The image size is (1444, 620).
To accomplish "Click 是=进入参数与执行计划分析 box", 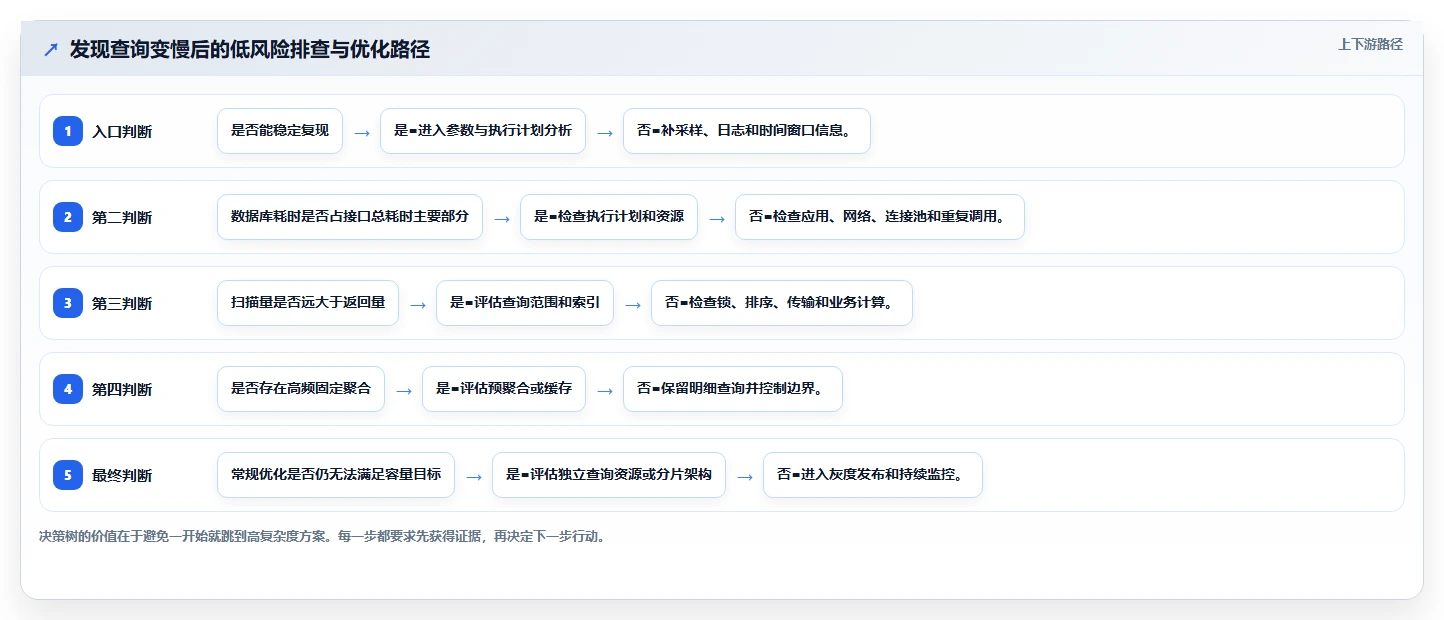I will coord(483,131).
